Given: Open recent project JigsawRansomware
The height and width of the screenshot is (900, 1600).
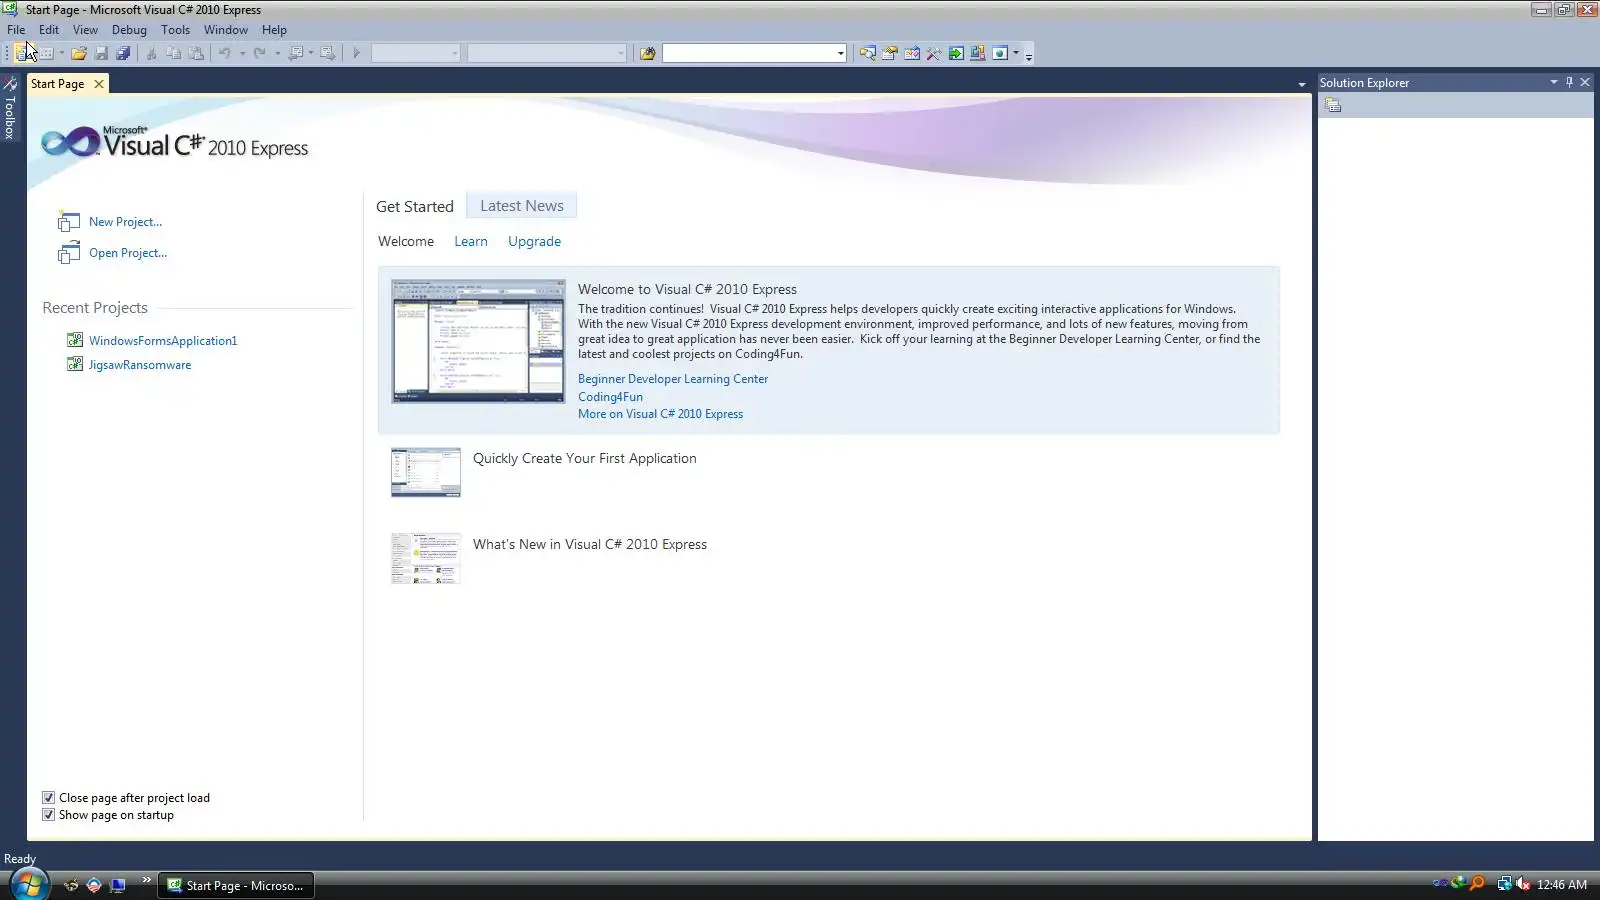Looking at the screenshot, I should tap(140, 365).
